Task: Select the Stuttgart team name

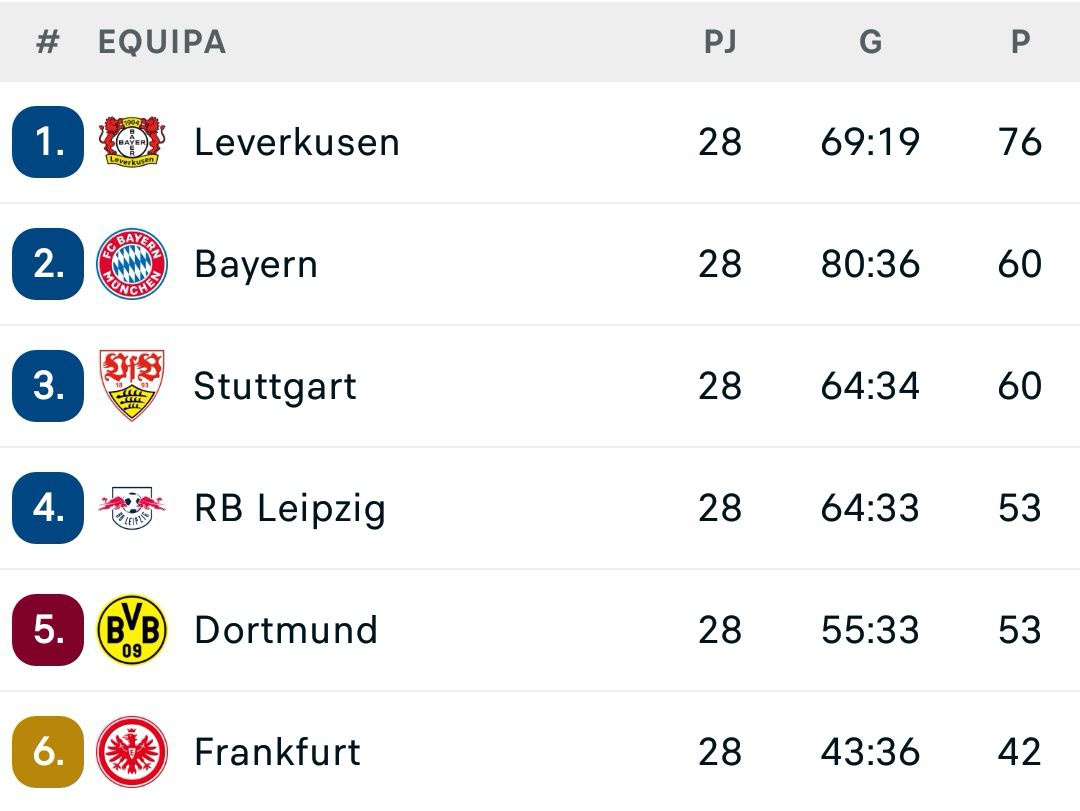Action: pyautogui.click(x=275, y=386)
